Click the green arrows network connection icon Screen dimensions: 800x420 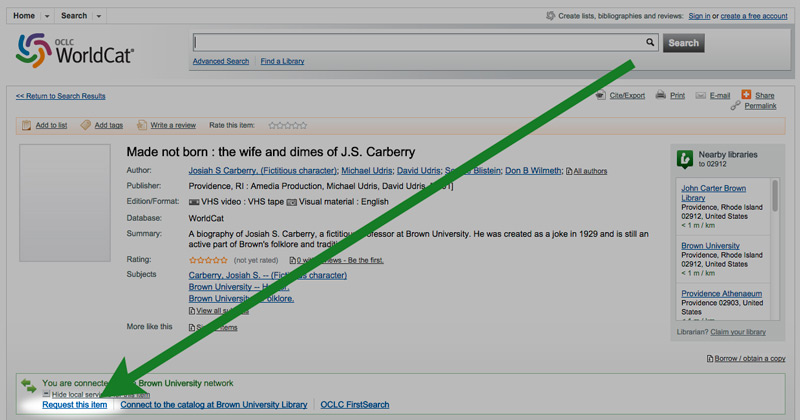pos(29,386)
